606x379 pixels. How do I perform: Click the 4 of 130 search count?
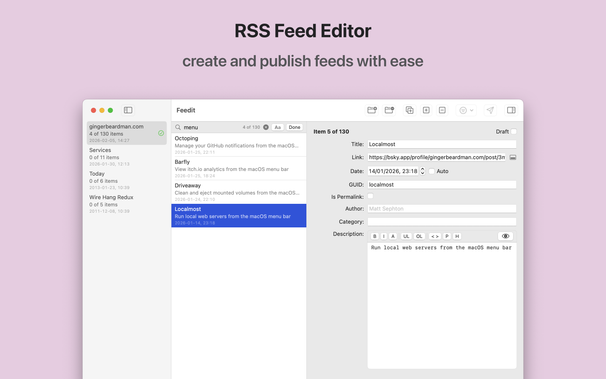(x=251, y=127)
